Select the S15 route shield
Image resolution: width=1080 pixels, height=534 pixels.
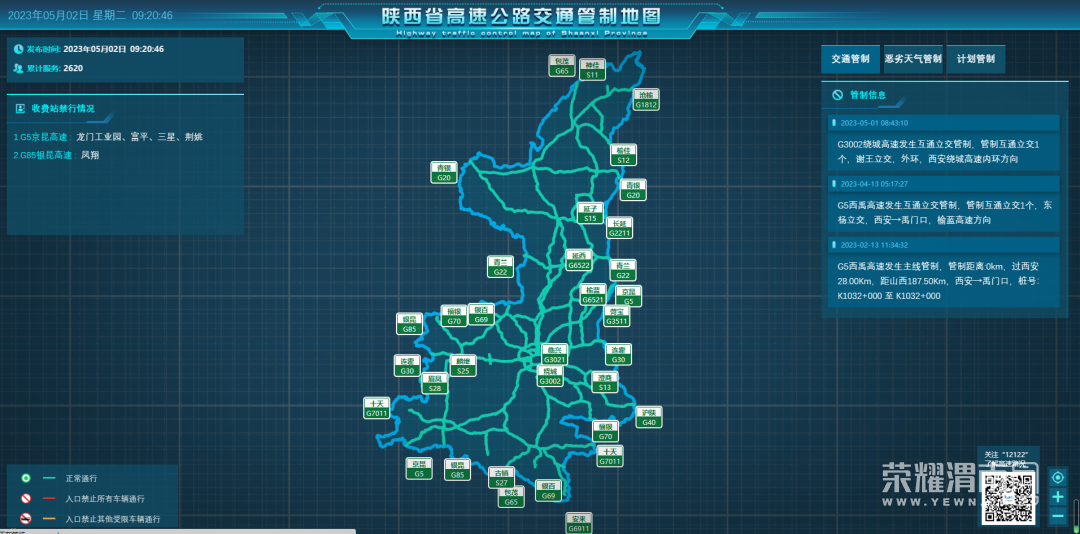(590, 213)
